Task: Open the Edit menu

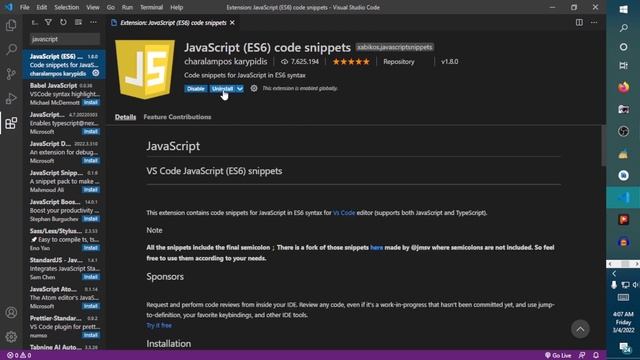Action: click(x=42, y=7)
